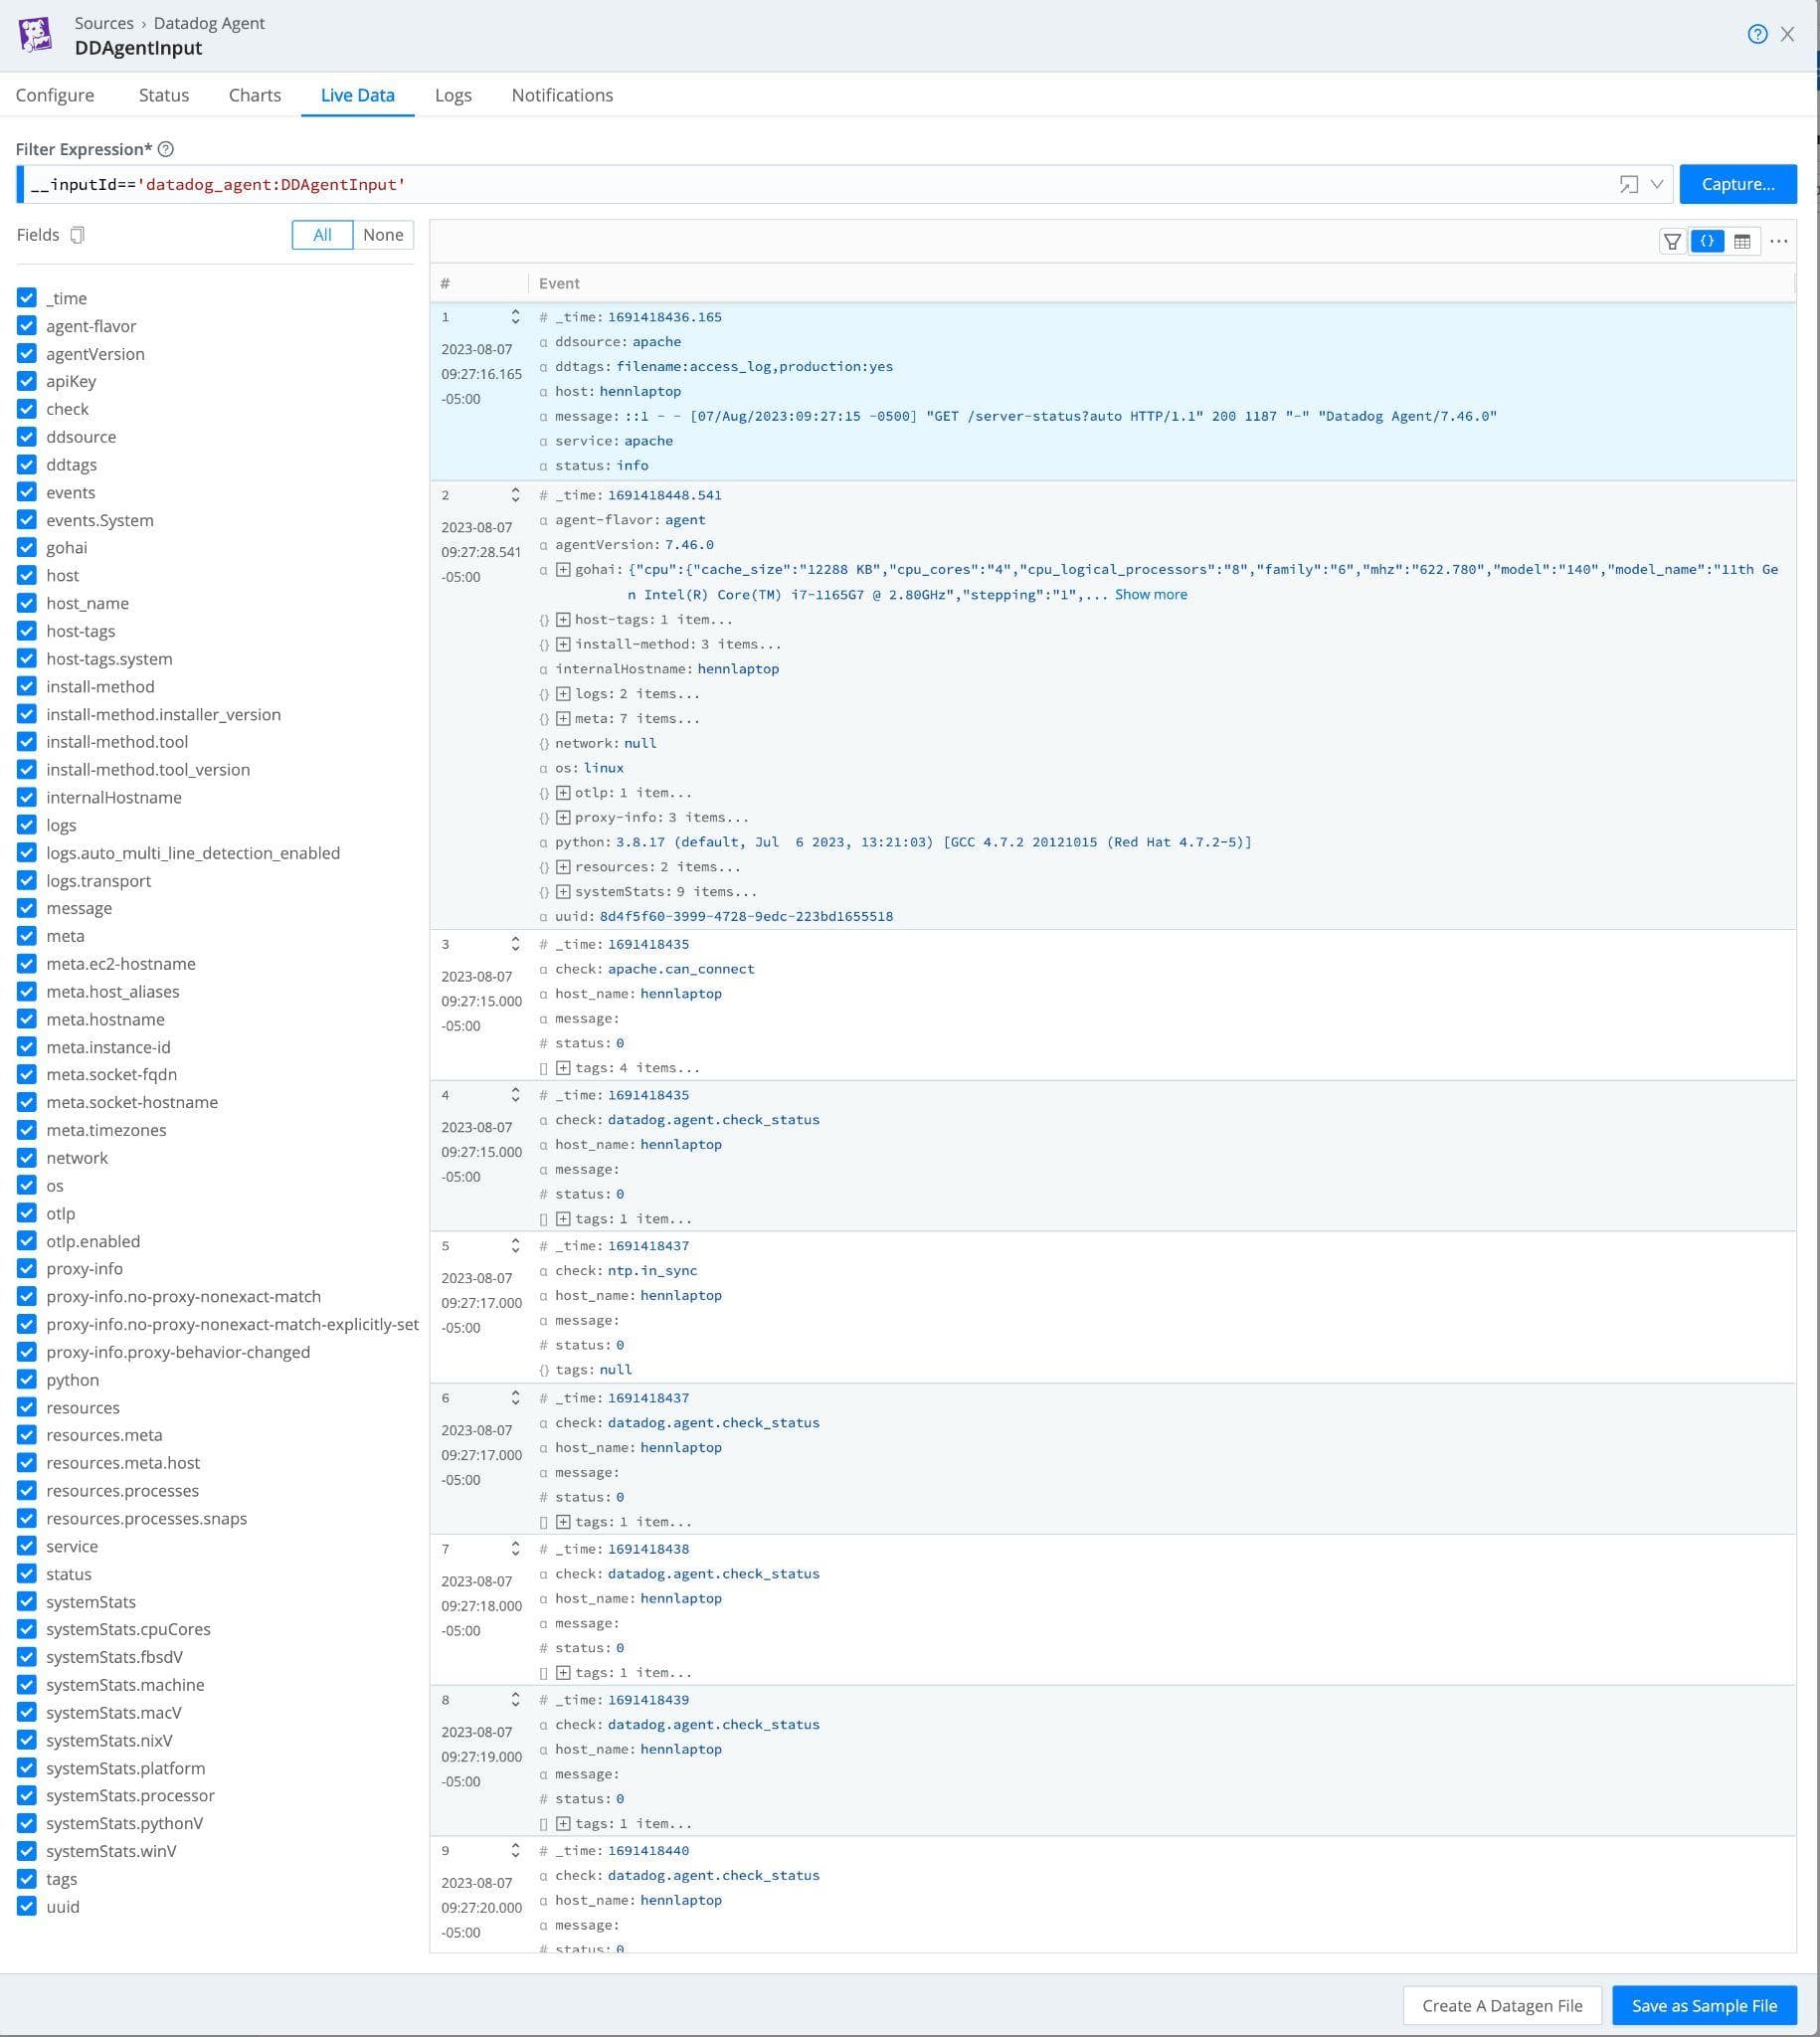Click the copy fields icon next to Fields
The image size is (1820, 2037).
coord(77,235)
